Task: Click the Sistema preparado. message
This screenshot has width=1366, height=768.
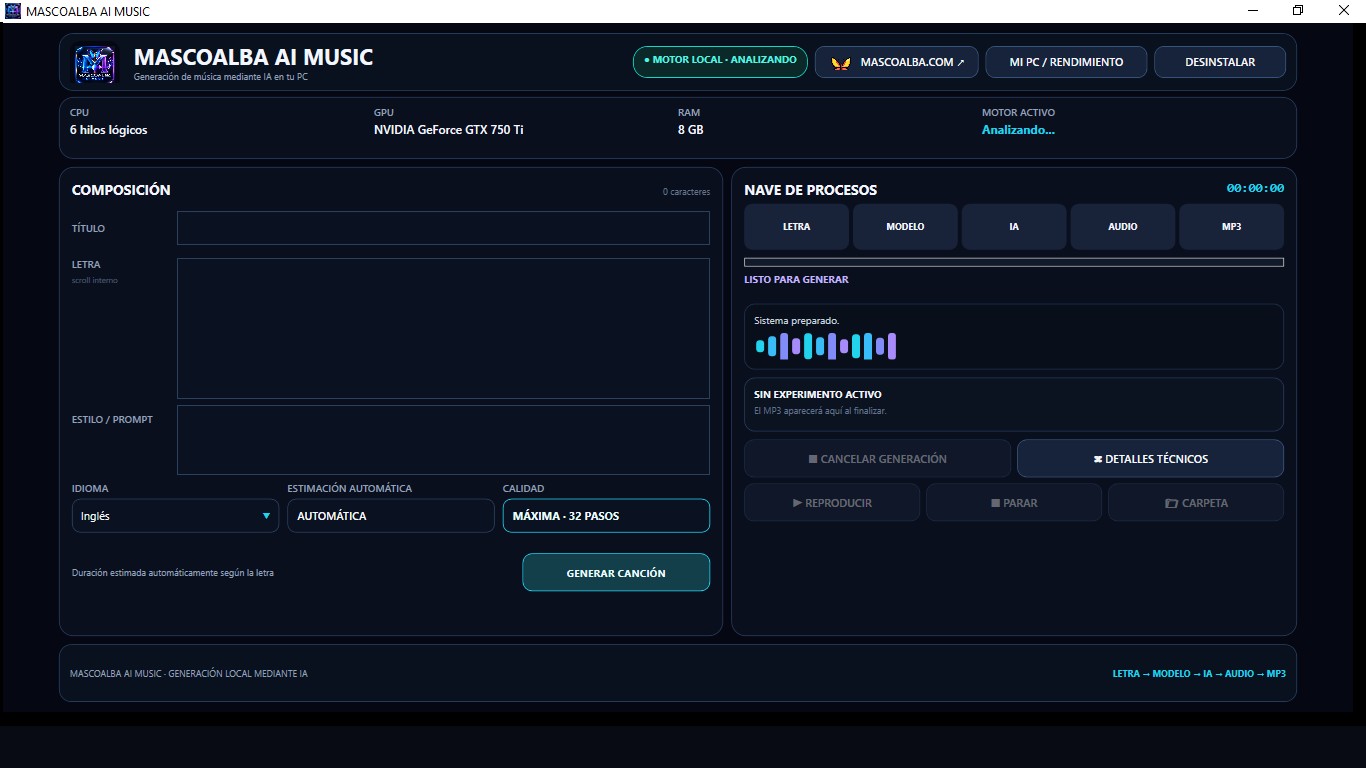Action: coord(796,321)
